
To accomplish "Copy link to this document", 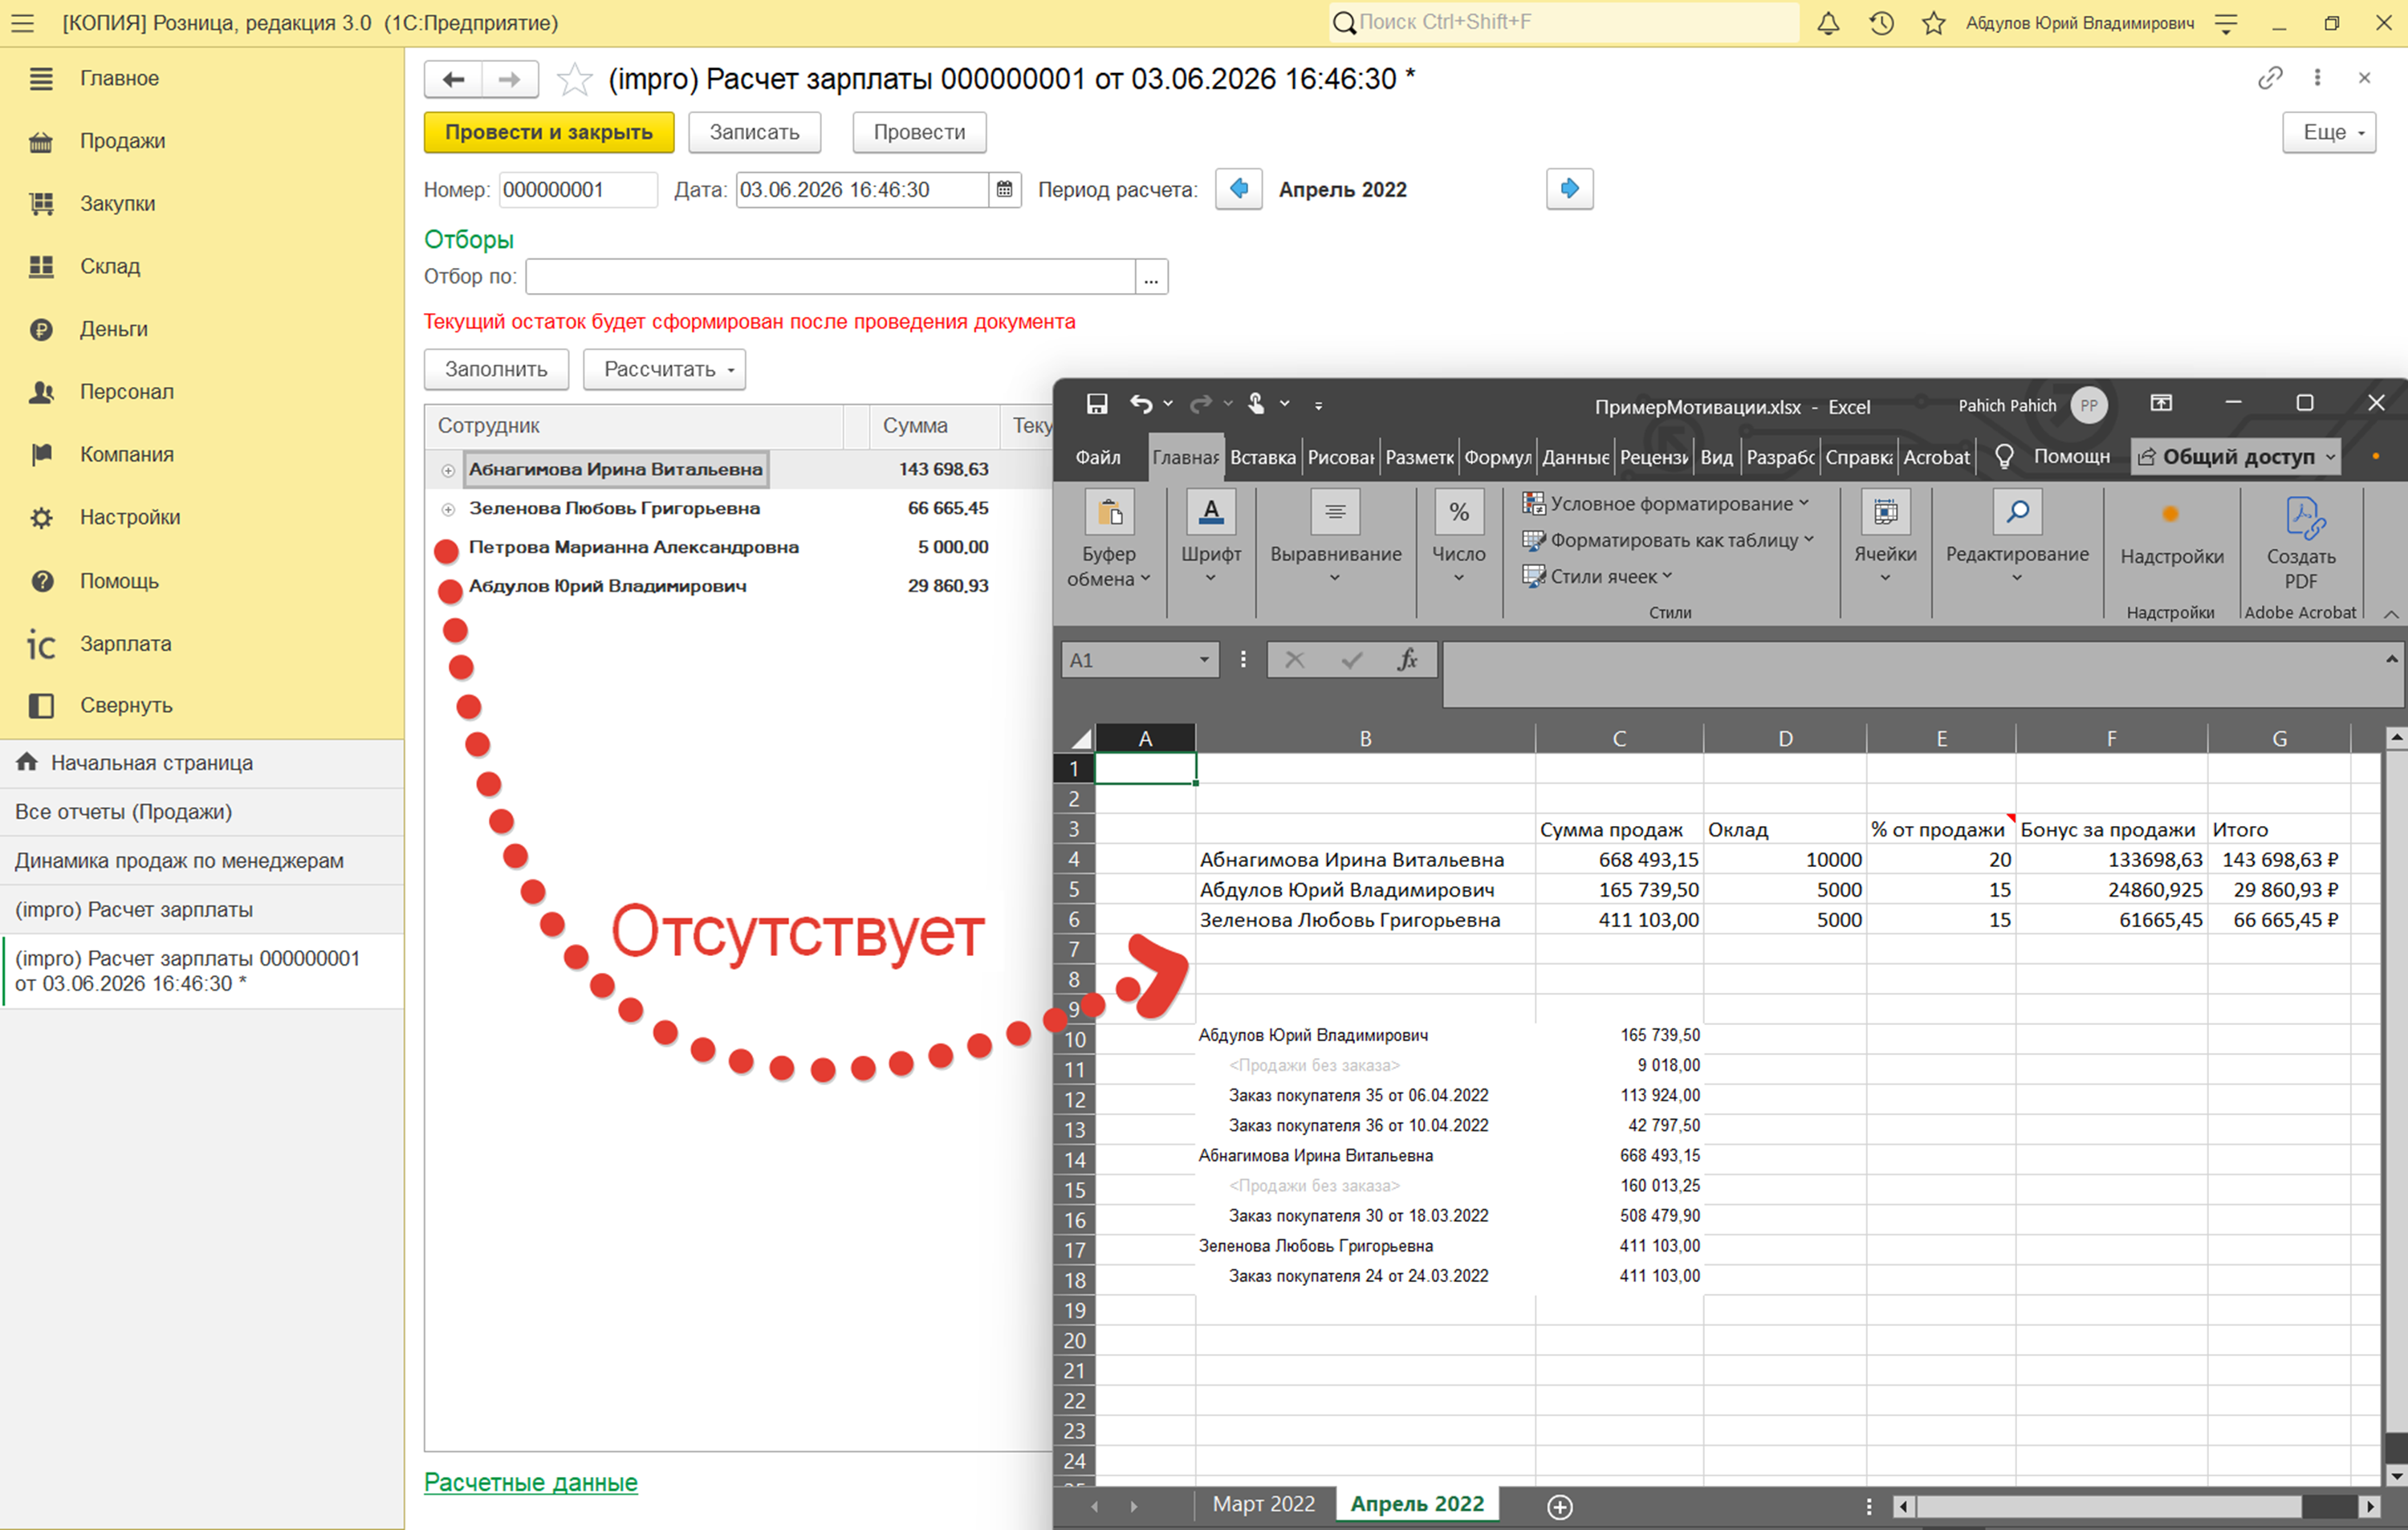I will tap(2270, 78).
